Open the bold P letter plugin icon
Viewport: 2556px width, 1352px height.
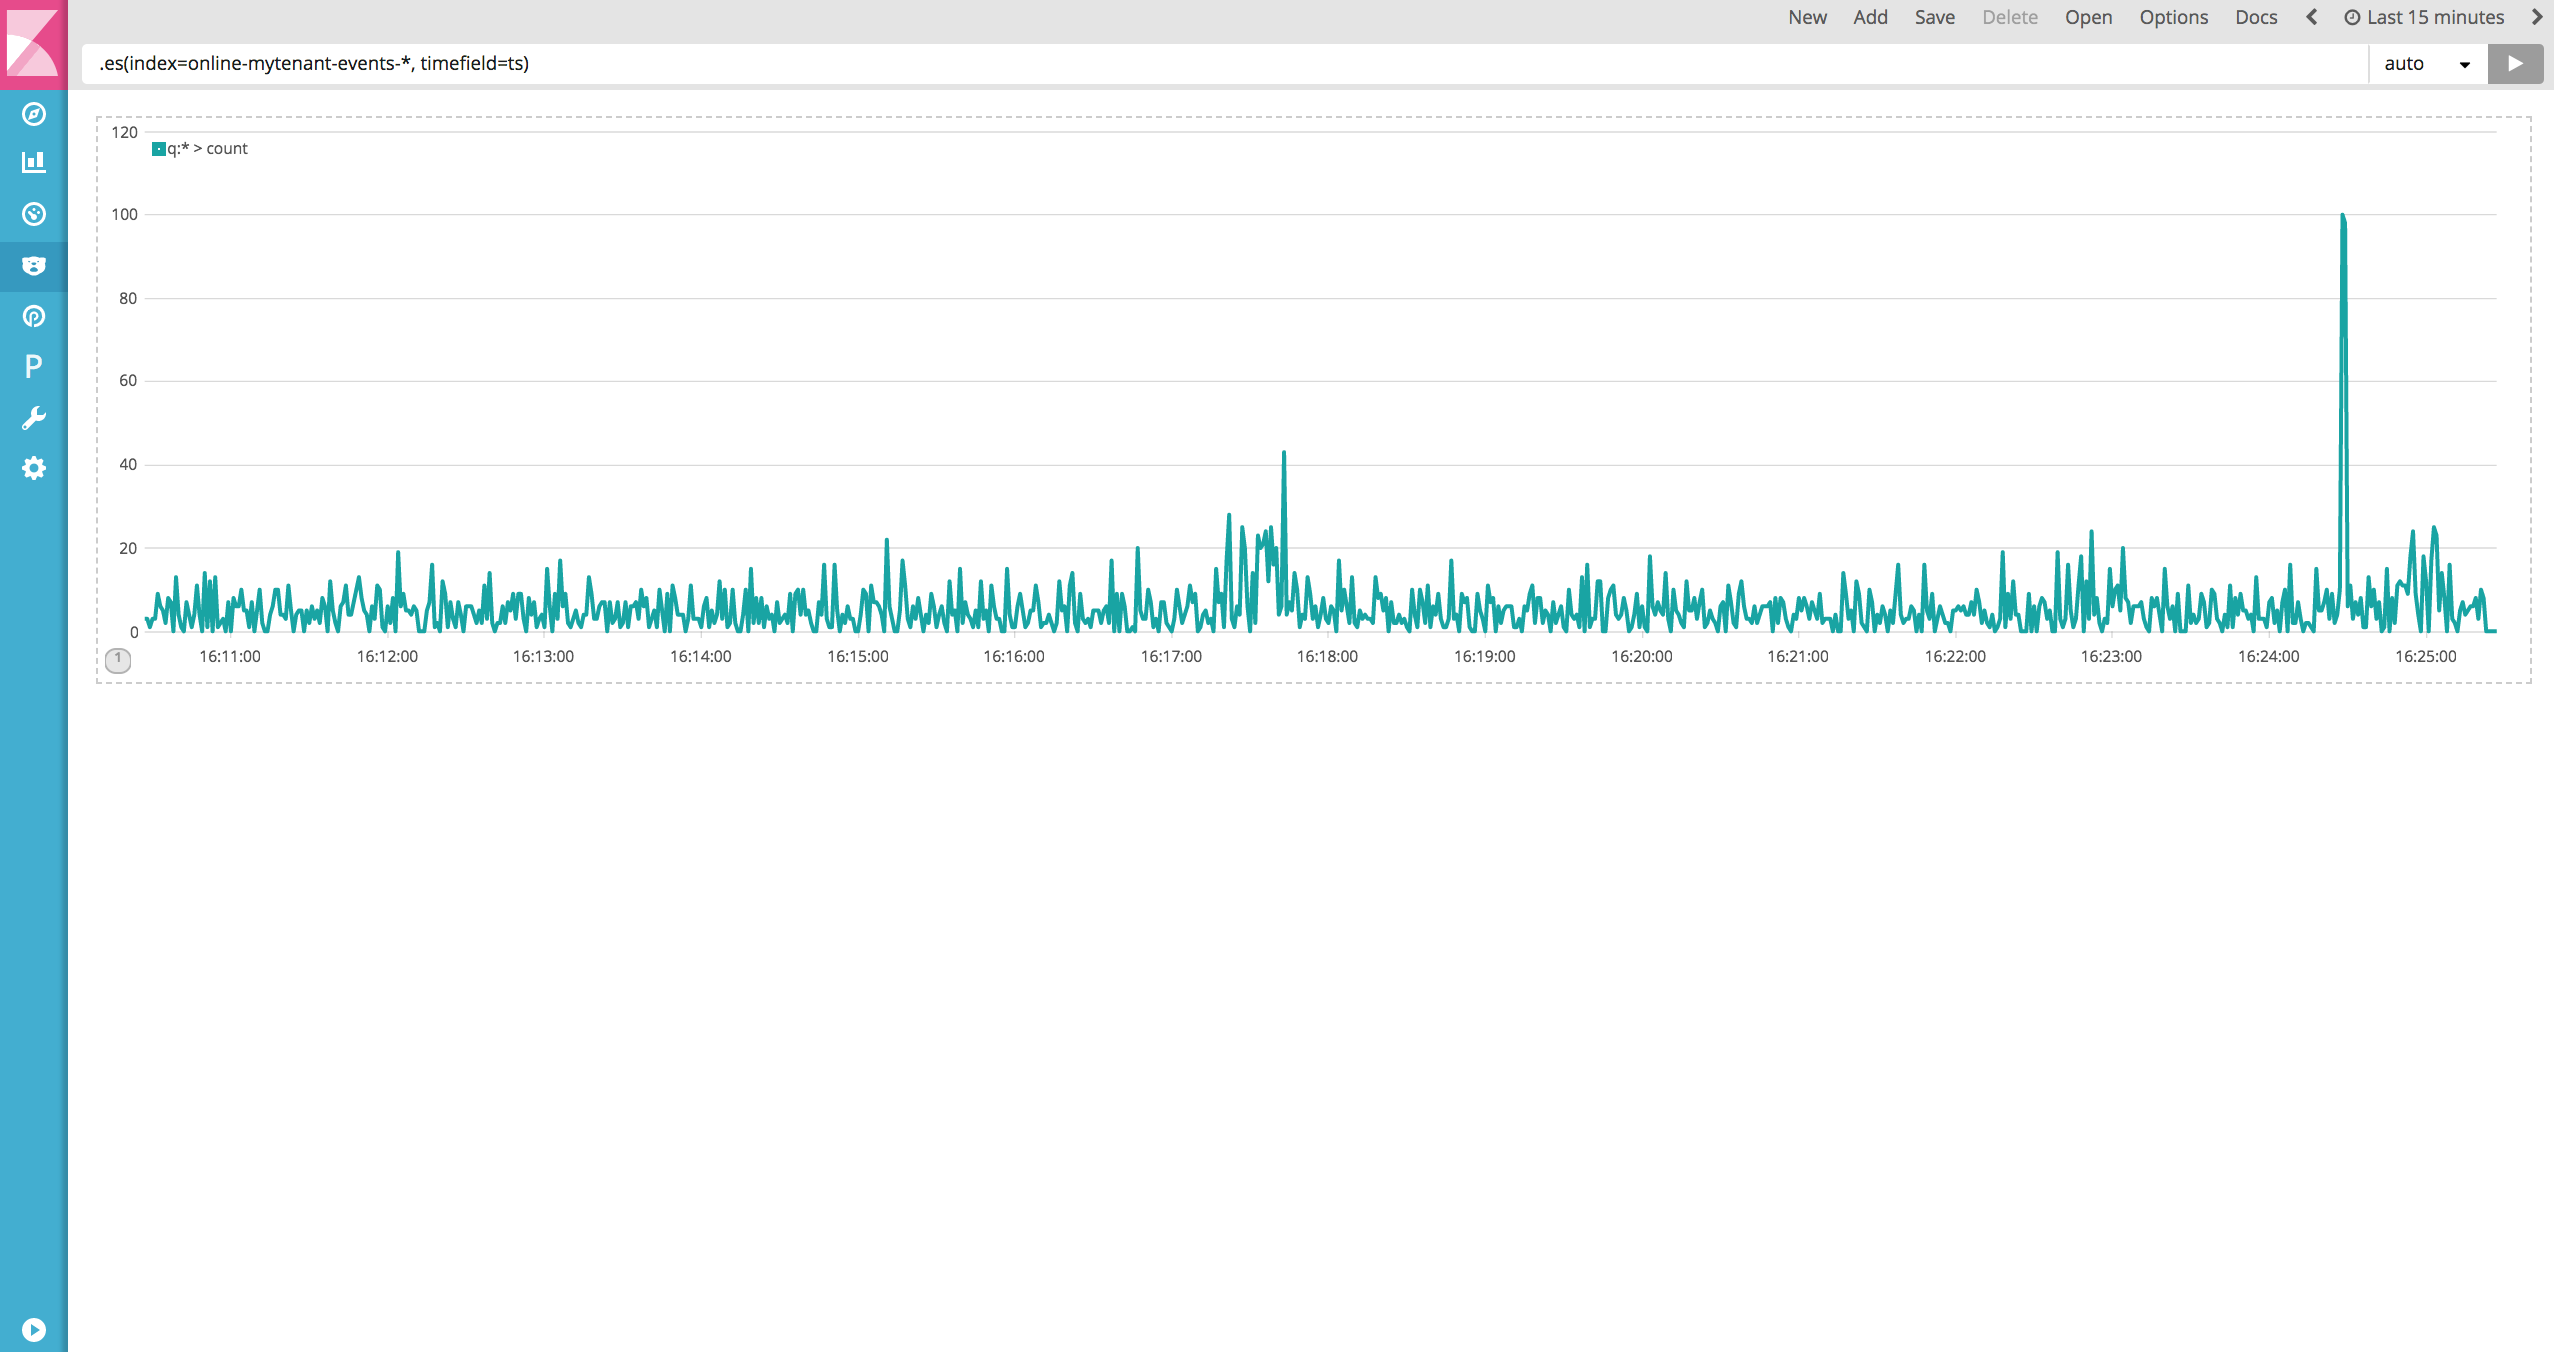33,366
